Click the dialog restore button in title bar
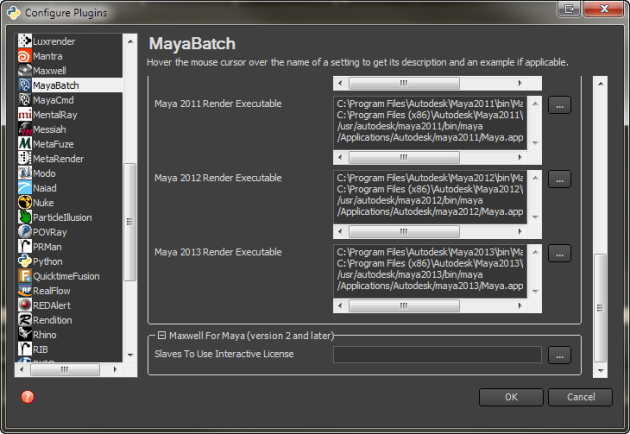The image size is (630, 434). 569,8
